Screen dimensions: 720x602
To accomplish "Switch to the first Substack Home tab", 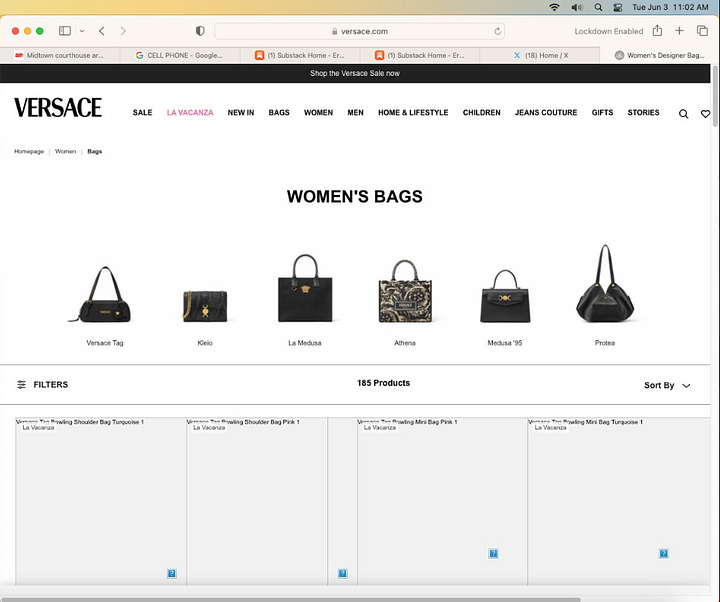I will click(300, 55).
